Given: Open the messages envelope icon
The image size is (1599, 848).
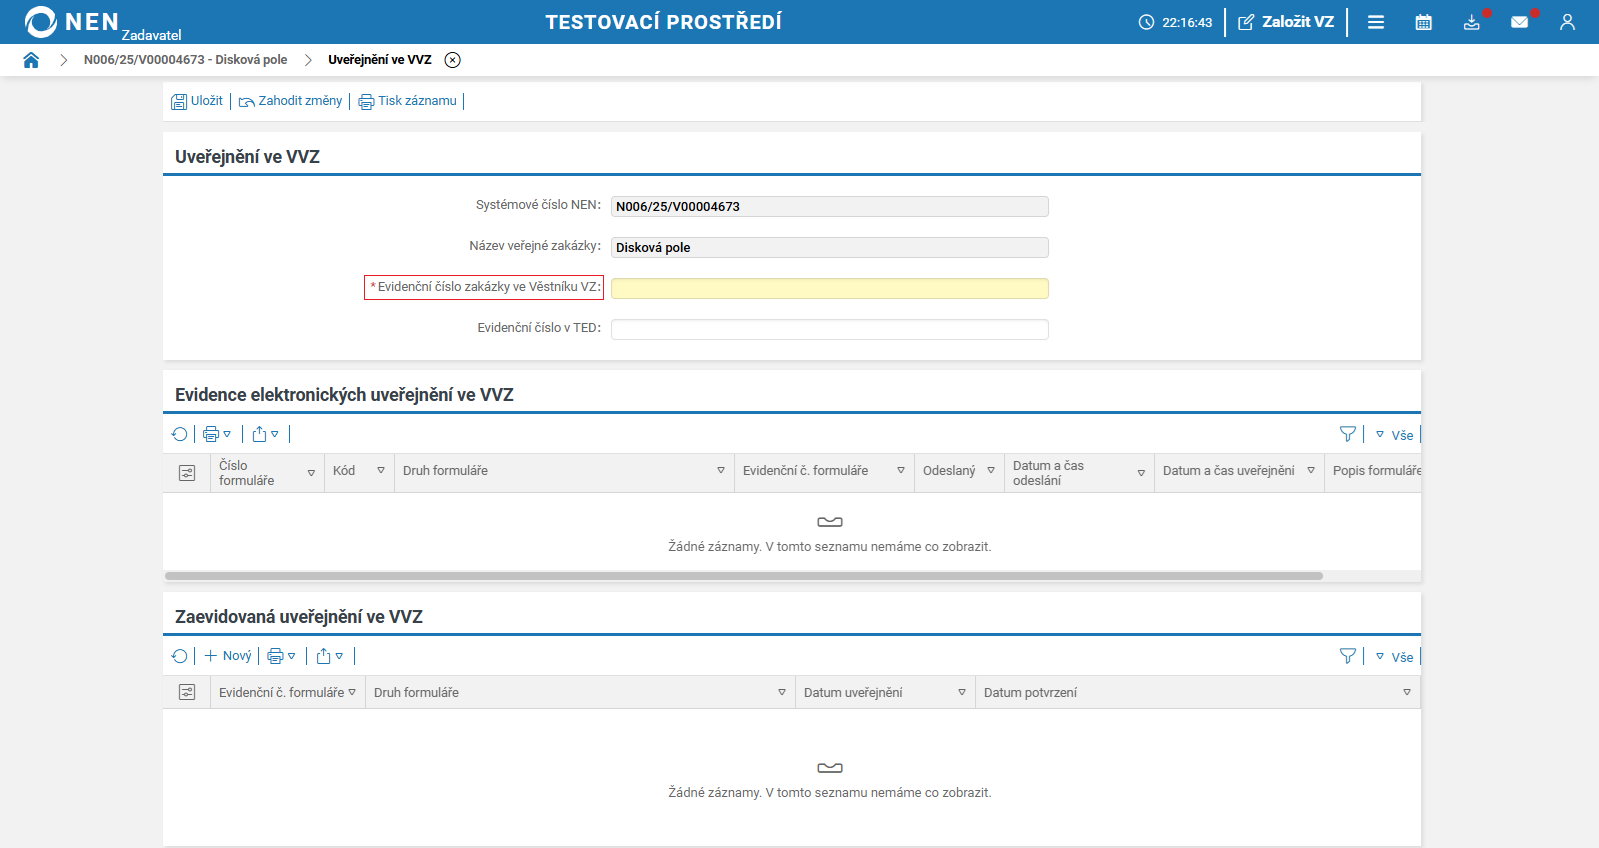Looking at the screenshot, I should tap(1520, 22).
